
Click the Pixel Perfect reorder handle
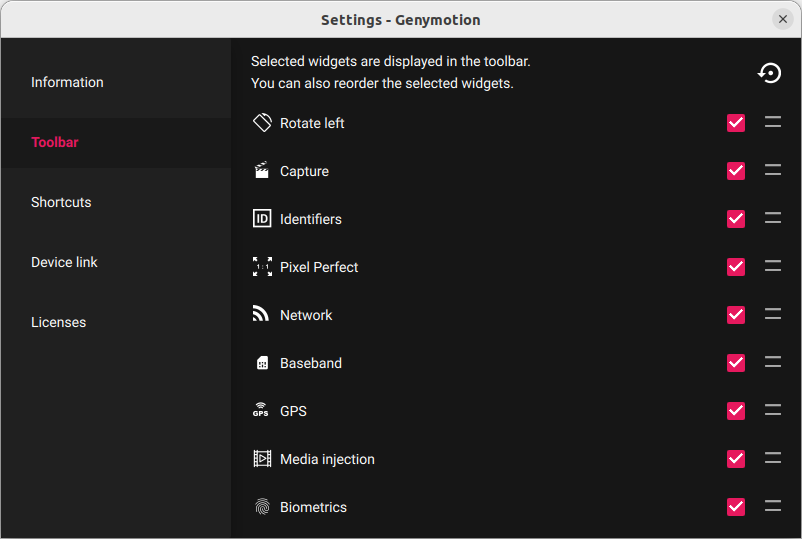(x=773, y=267)
